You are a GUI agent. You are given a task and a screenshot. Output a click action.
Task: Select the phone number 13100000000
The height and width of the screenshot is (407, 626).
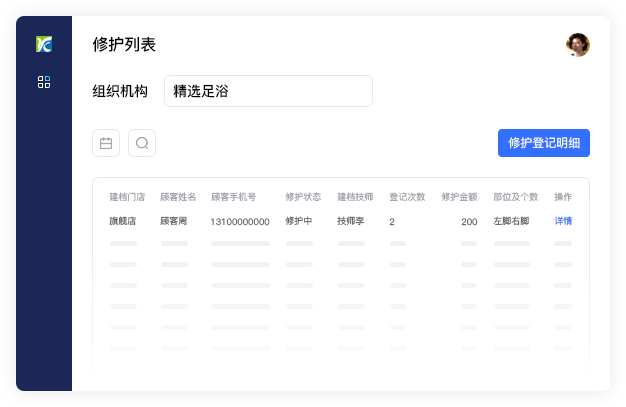pyautogui.click(x=240, y=222)
